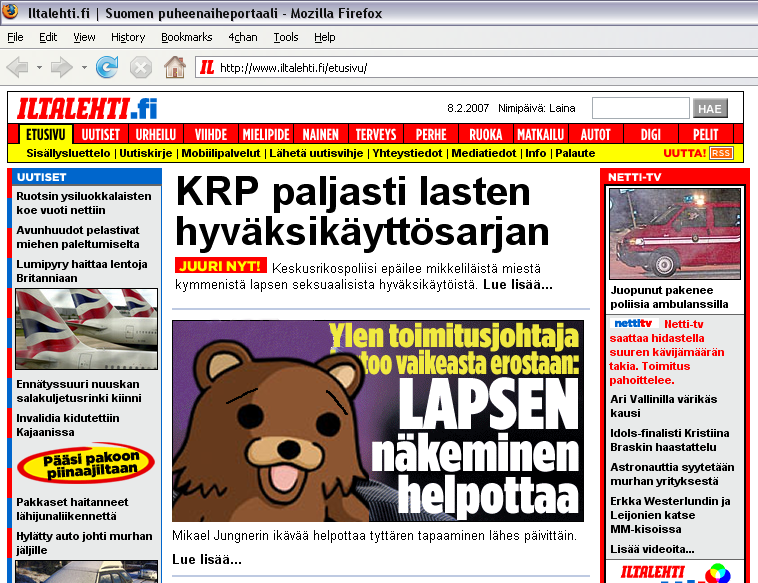Select the PELIT navigation tab
The height and width of the screenshot is (583, 758).
(706, 134)
